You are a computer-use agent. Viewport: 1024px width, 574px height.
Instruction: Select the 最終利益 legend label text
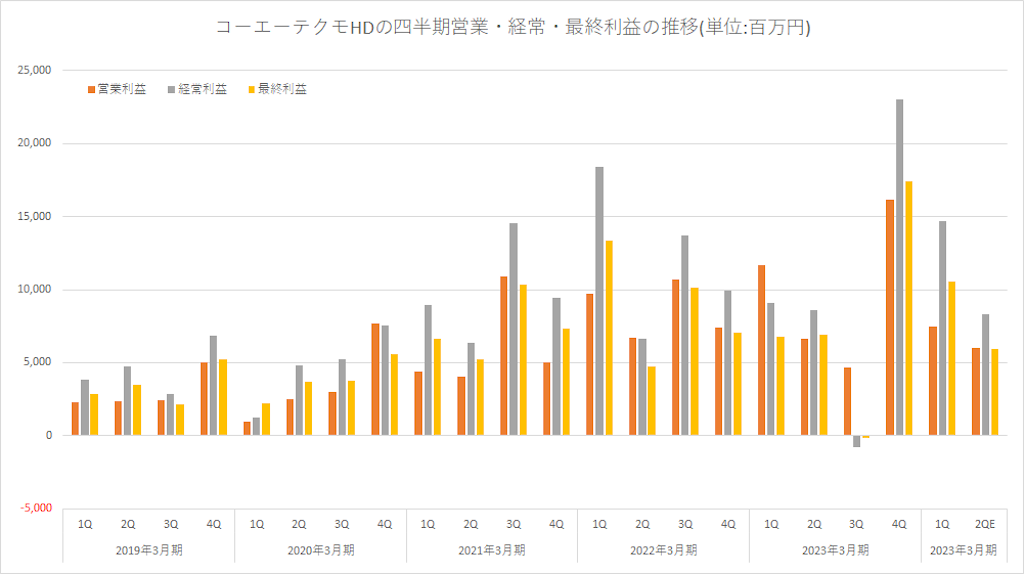[282, 89]
